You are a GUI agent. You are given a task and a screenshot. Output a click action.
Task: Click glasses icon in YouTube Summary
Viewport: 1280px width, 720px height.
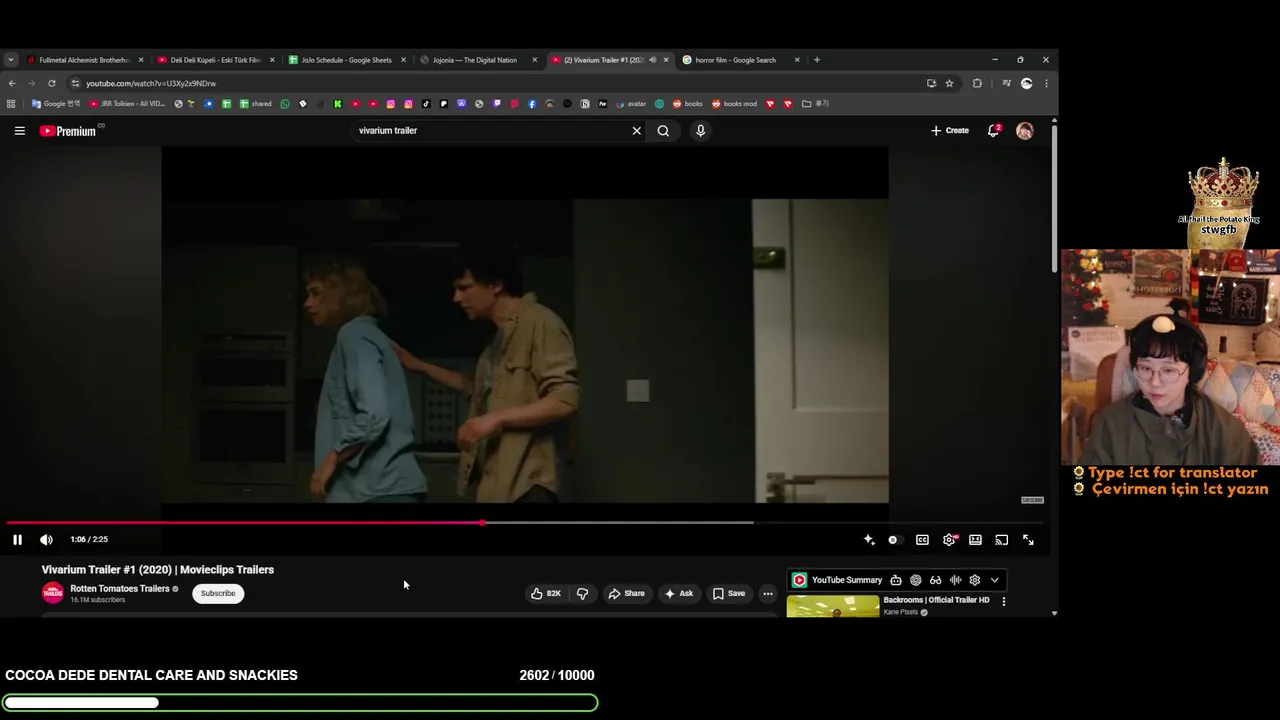point(935,580)
